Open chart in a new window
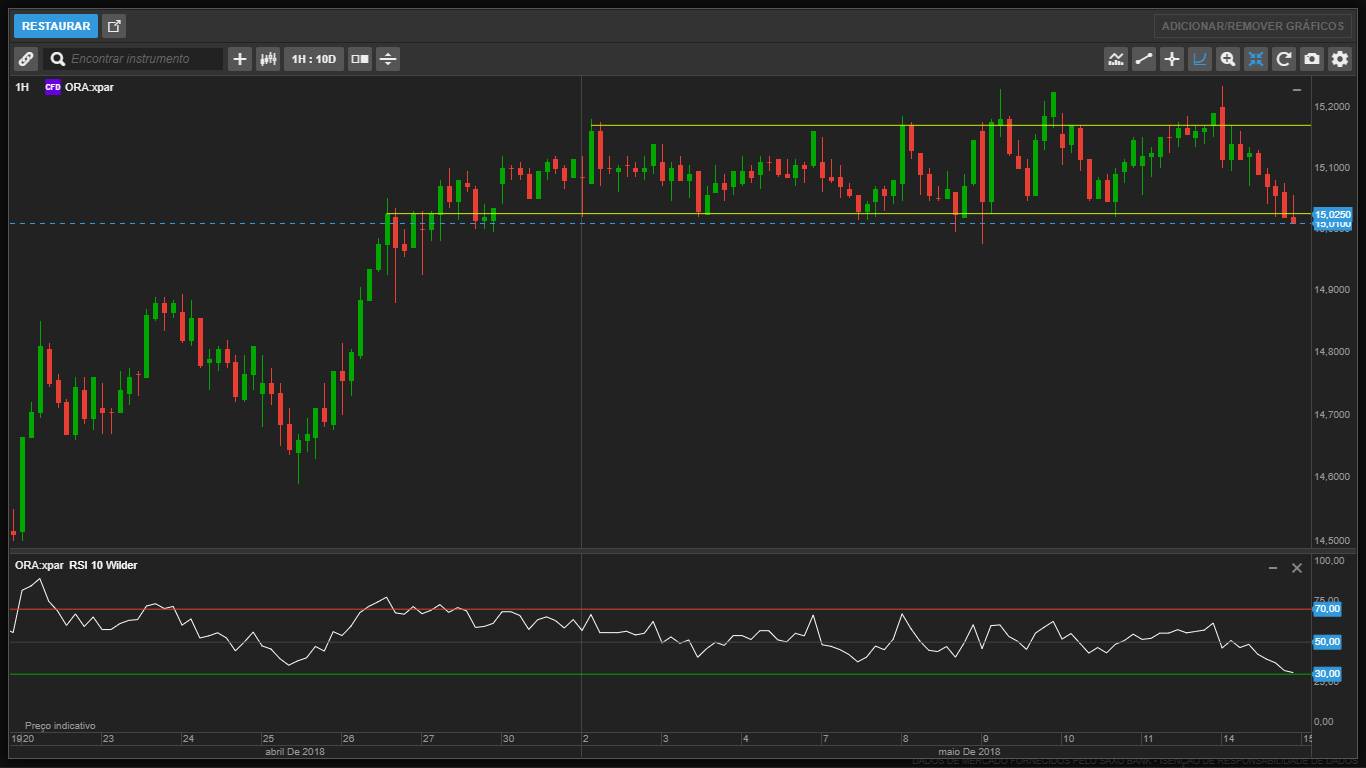The image size is (1366, 768). [x=114, y=26]
